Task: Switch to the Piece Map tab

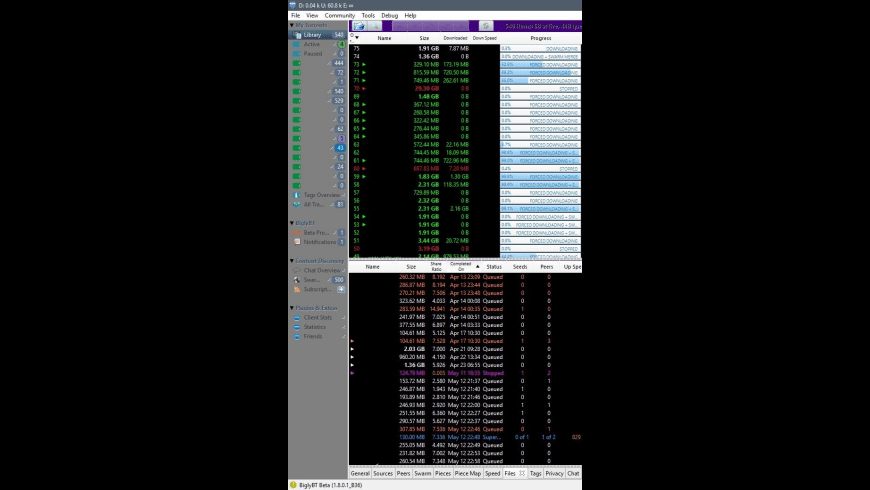Action: 468,473
